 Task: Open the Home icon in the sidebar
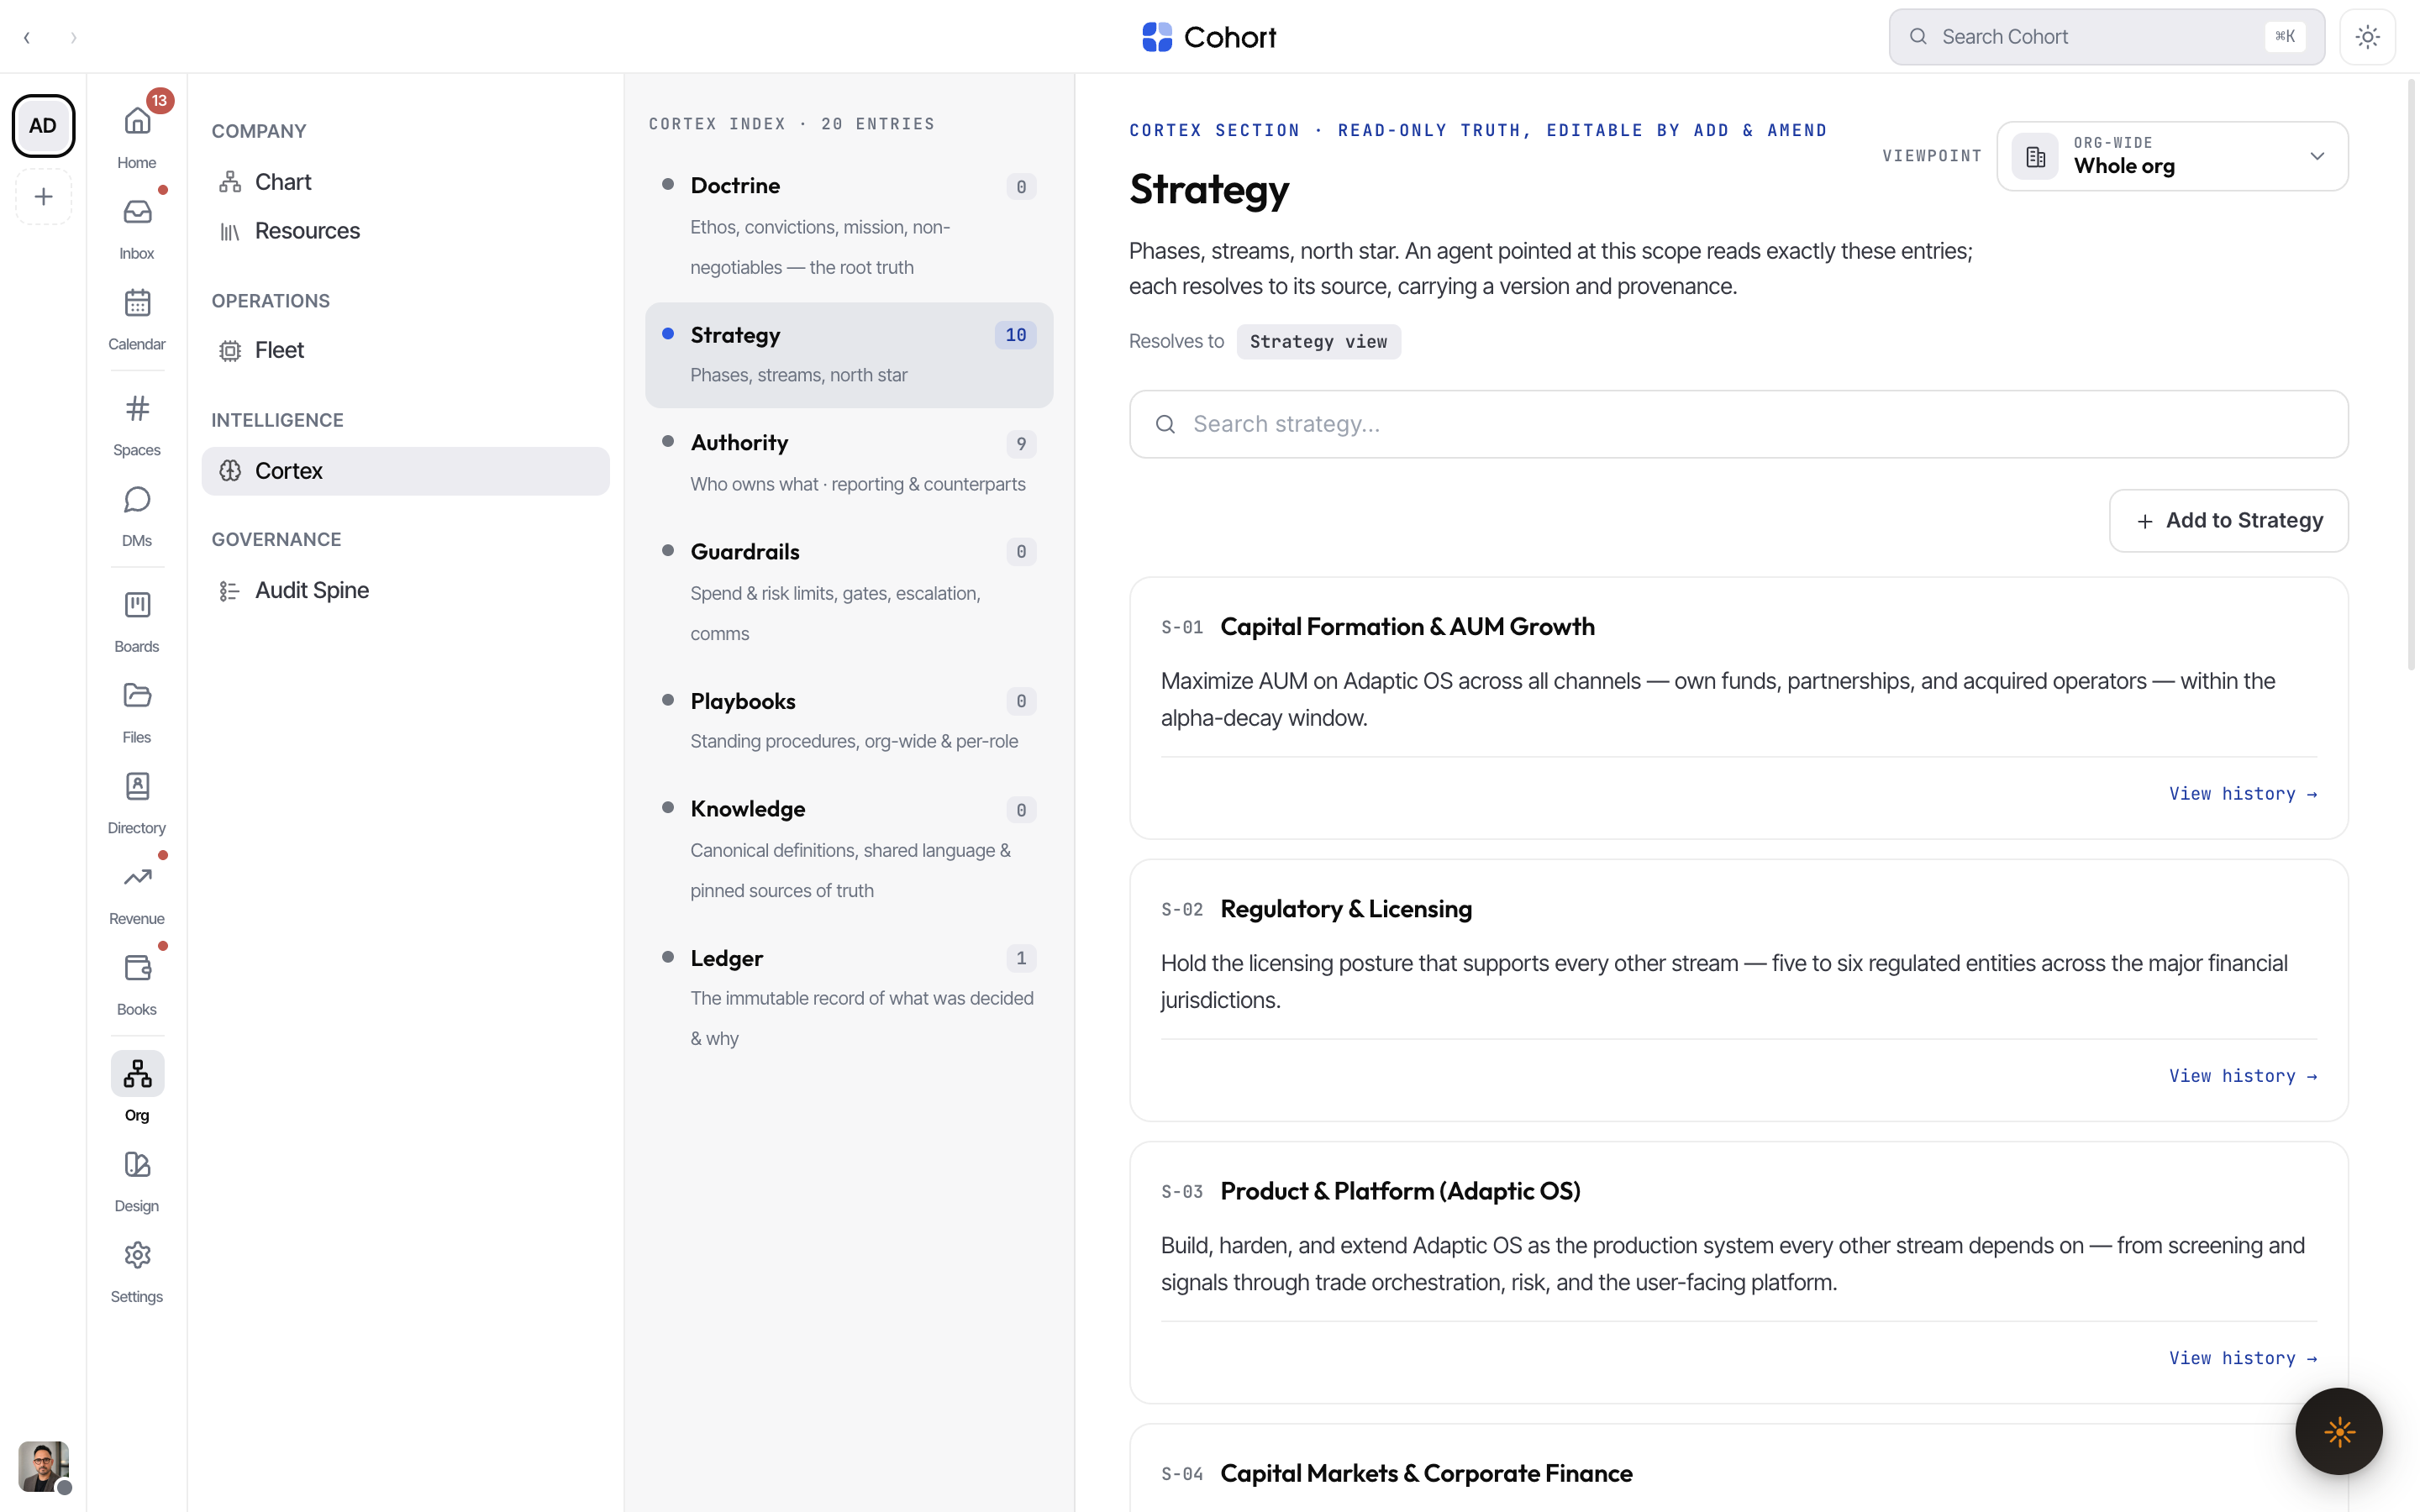(137, 122)
